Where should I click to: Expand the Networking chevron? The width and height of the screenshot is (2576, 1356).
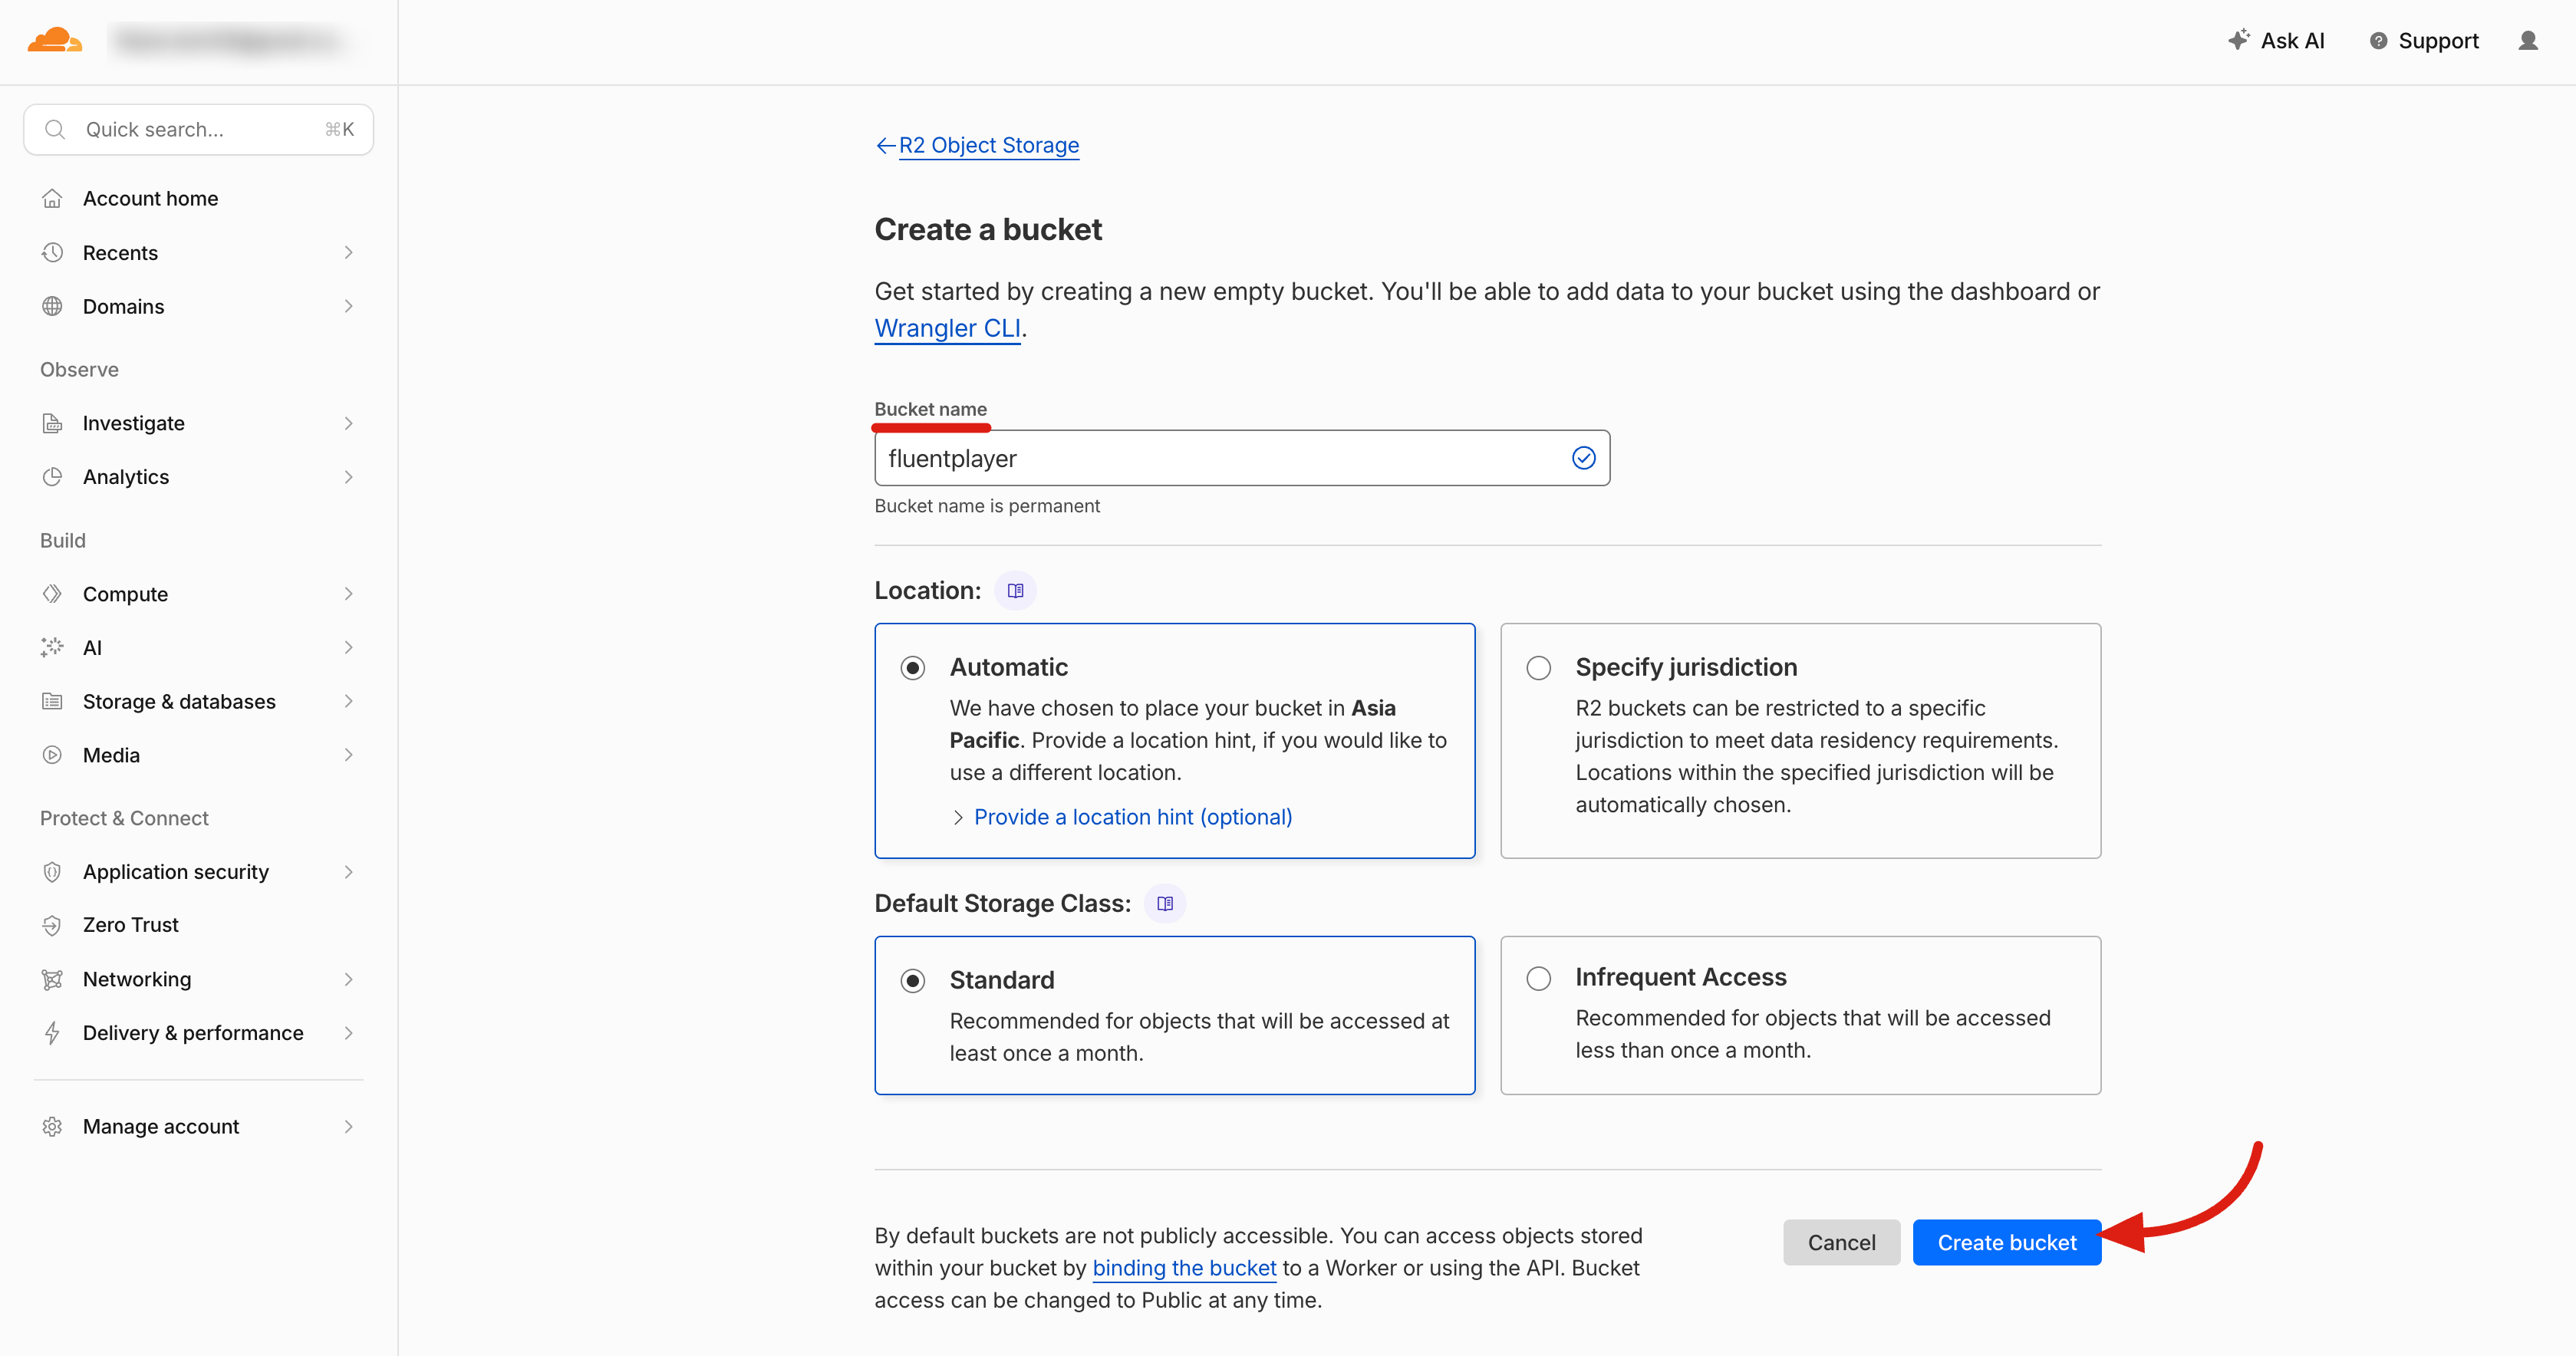pos(348,979)
